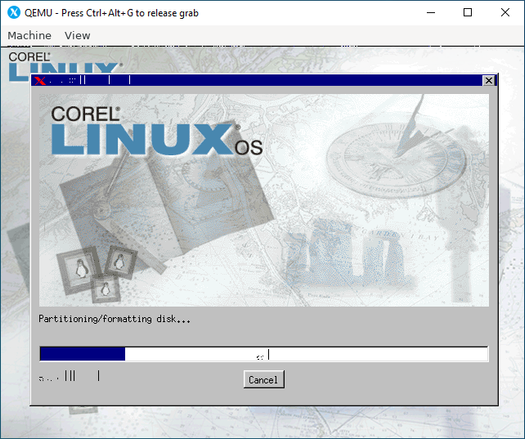Close the QEMU window

pyautogui.click(x=505, y=13)
